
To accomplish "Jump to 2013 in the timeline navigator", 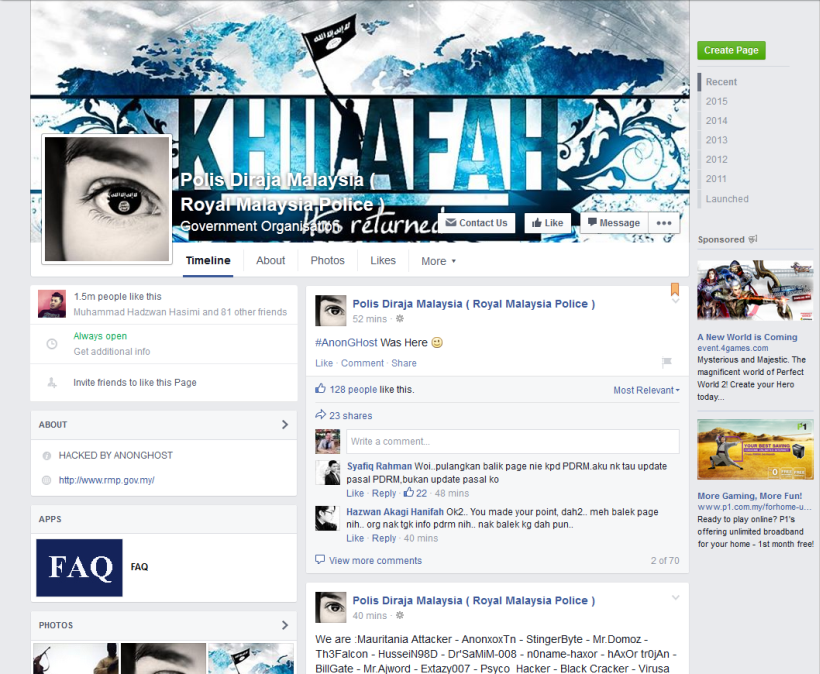I will (716, 140).
